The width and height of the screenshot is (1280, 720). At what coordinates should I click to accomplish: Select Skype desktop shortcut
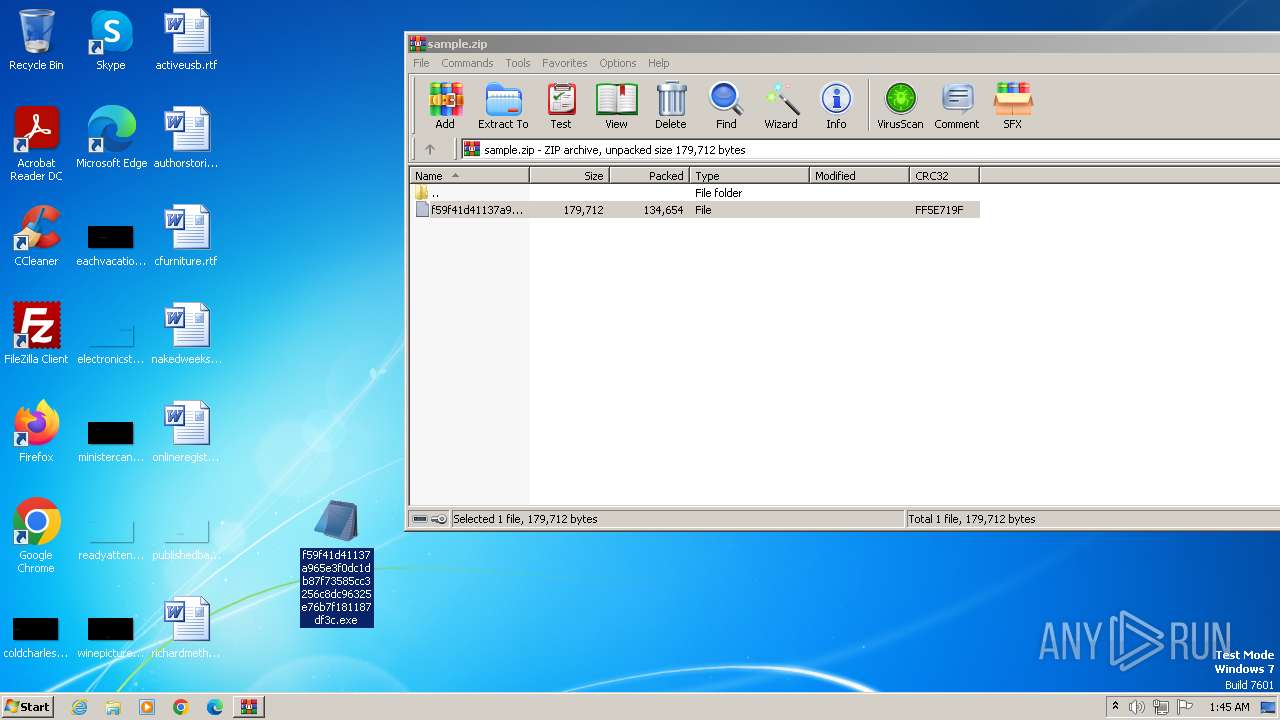pos(110,40)
